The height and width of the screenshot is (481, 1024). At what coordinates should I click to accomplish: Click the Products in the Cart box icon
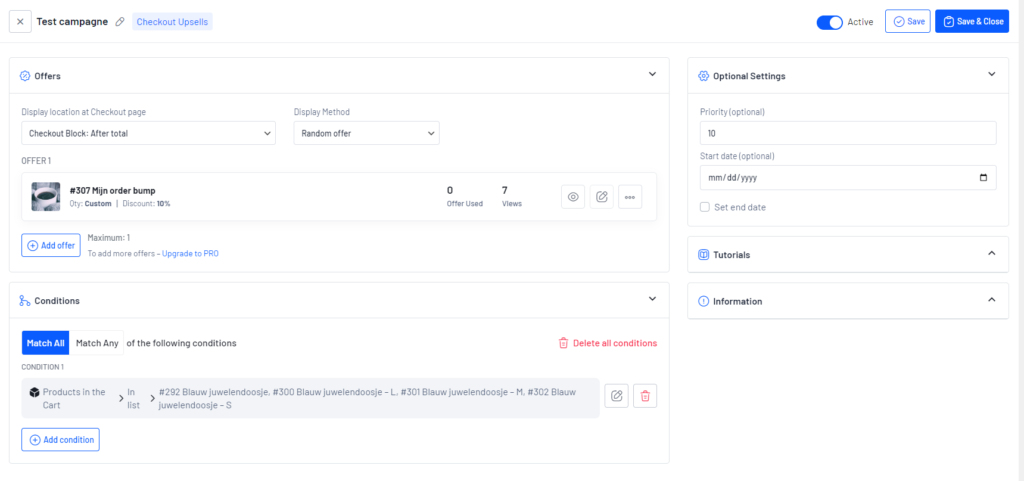coord(35,392)
